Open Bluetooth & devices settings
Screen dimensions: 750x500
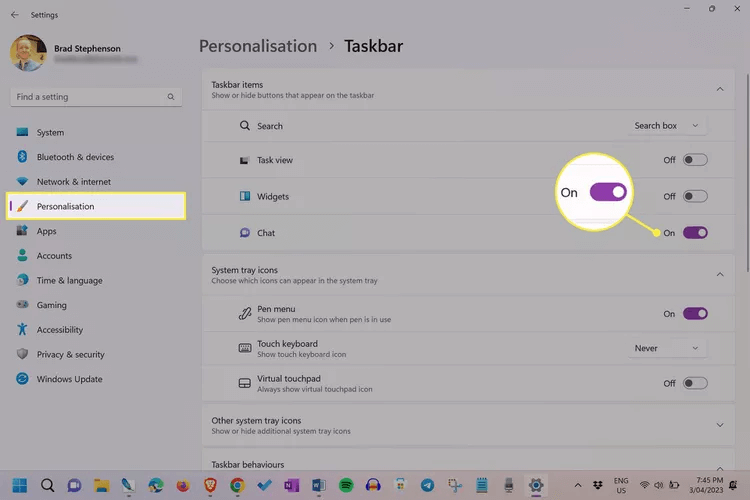[x=75, y=157]
